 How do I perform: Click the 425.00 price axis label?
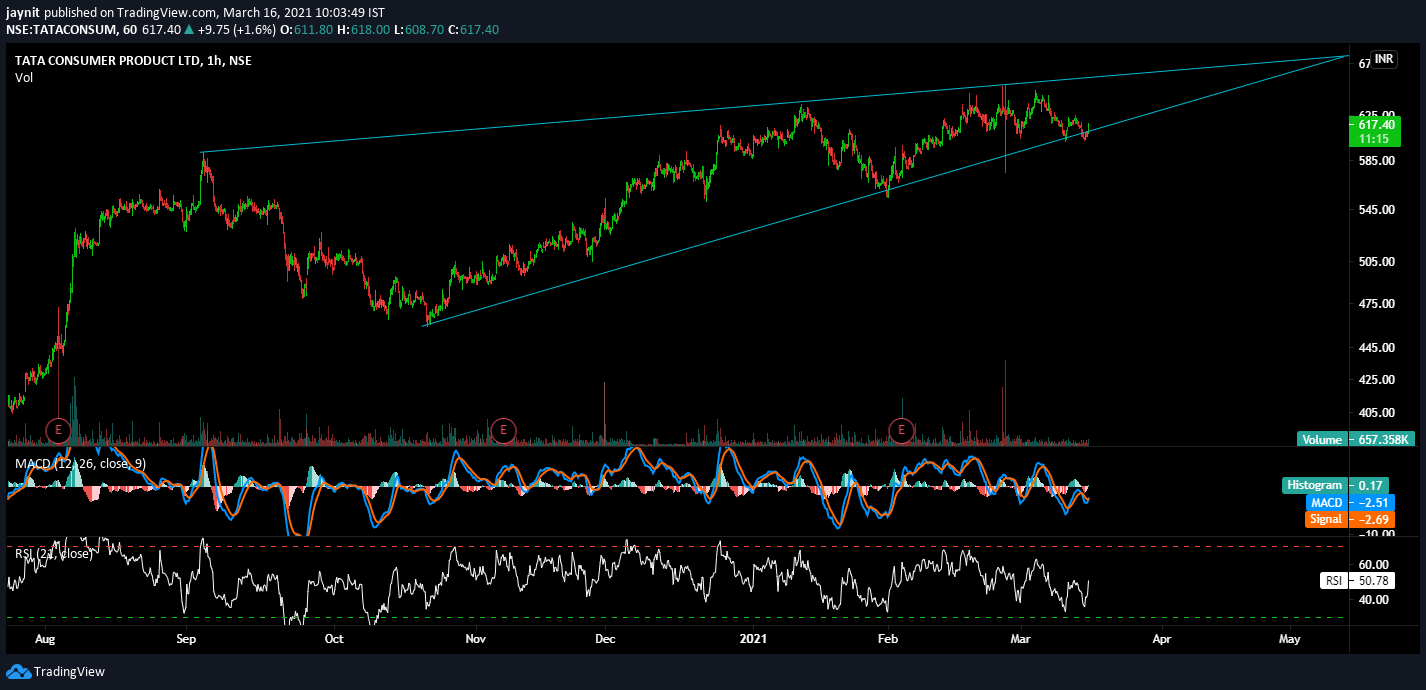(x=1376, y=380)
